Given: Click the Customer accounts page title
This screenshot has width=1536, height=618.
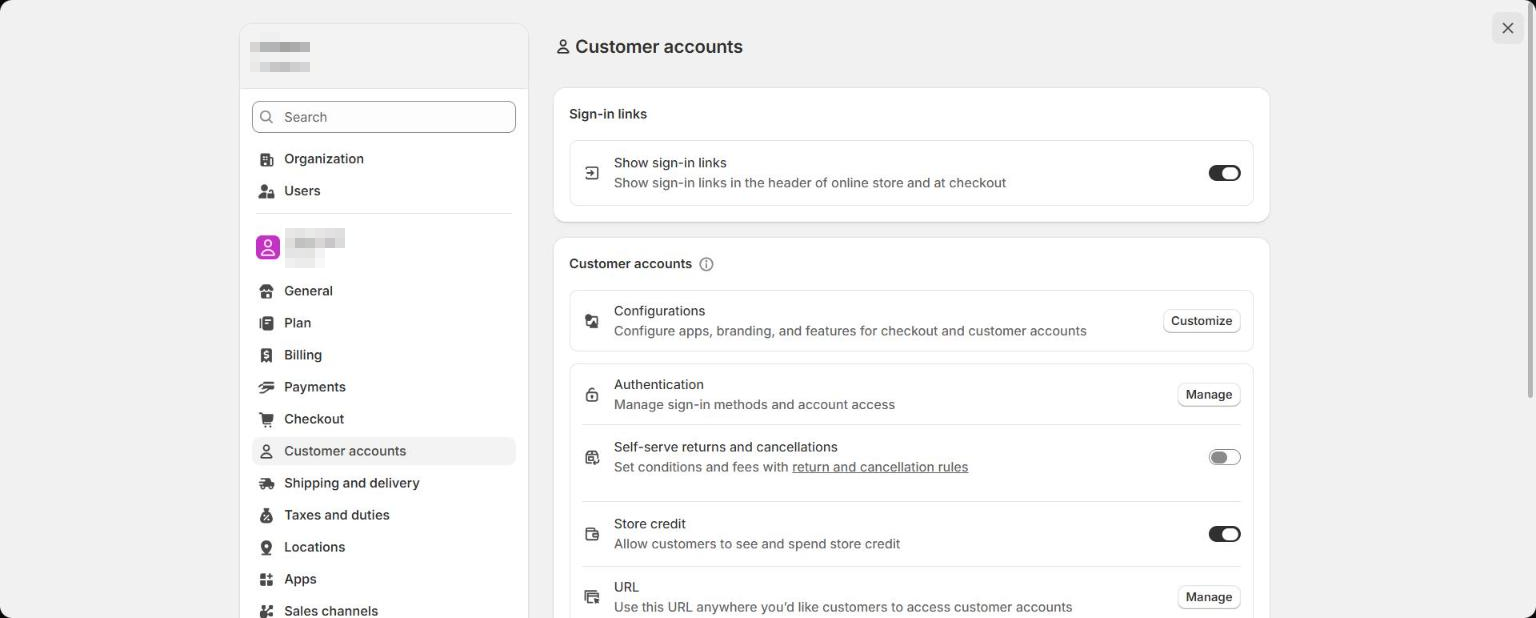Looking at the screenshot, I should tap(659, 47).
